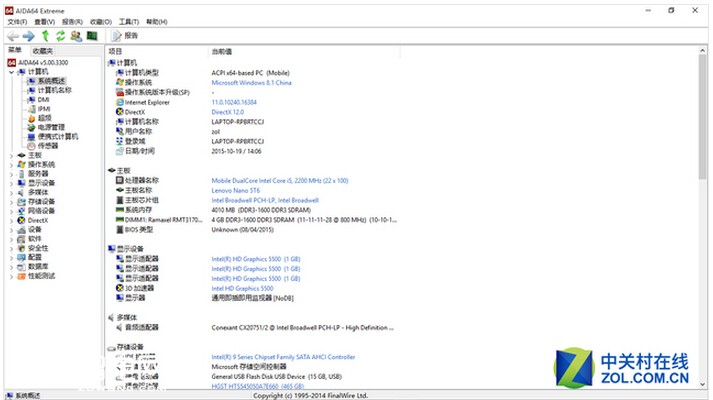
Task: Click the vertical scrollbar down arrow
Action: pyautogui.click(x=703, y=384)
